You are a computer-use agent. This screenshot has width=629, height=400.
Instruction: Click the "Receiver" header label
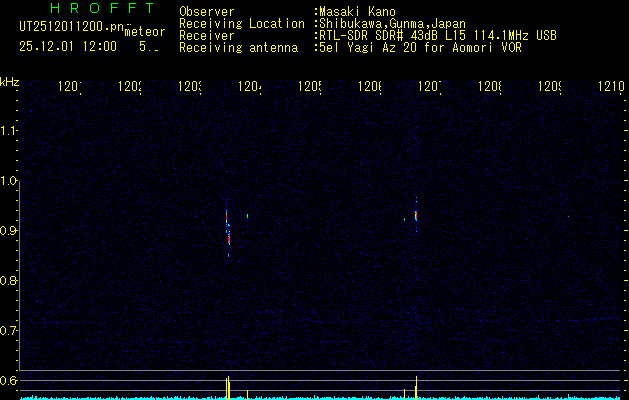207,36
